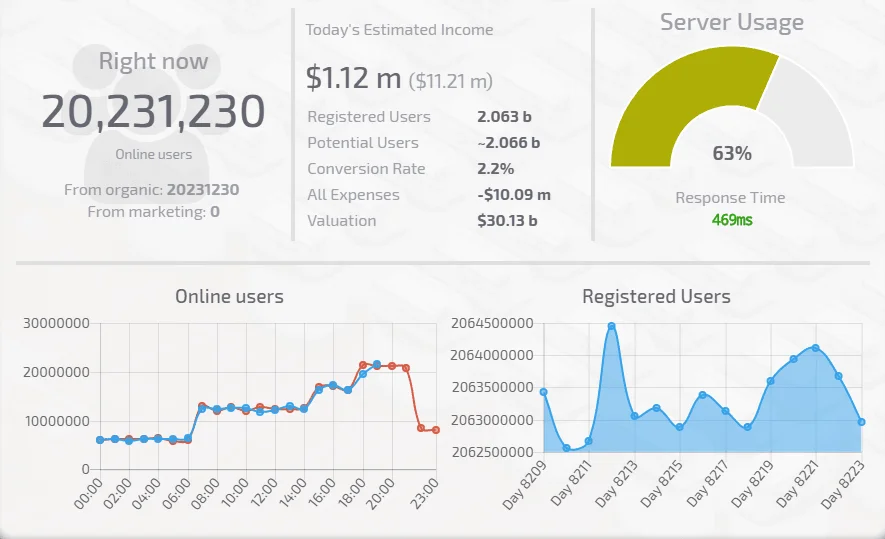Select the Registered Users 2.063 b value
The height and width of the screenshot is (539, 885).
(x=504, y=117)
